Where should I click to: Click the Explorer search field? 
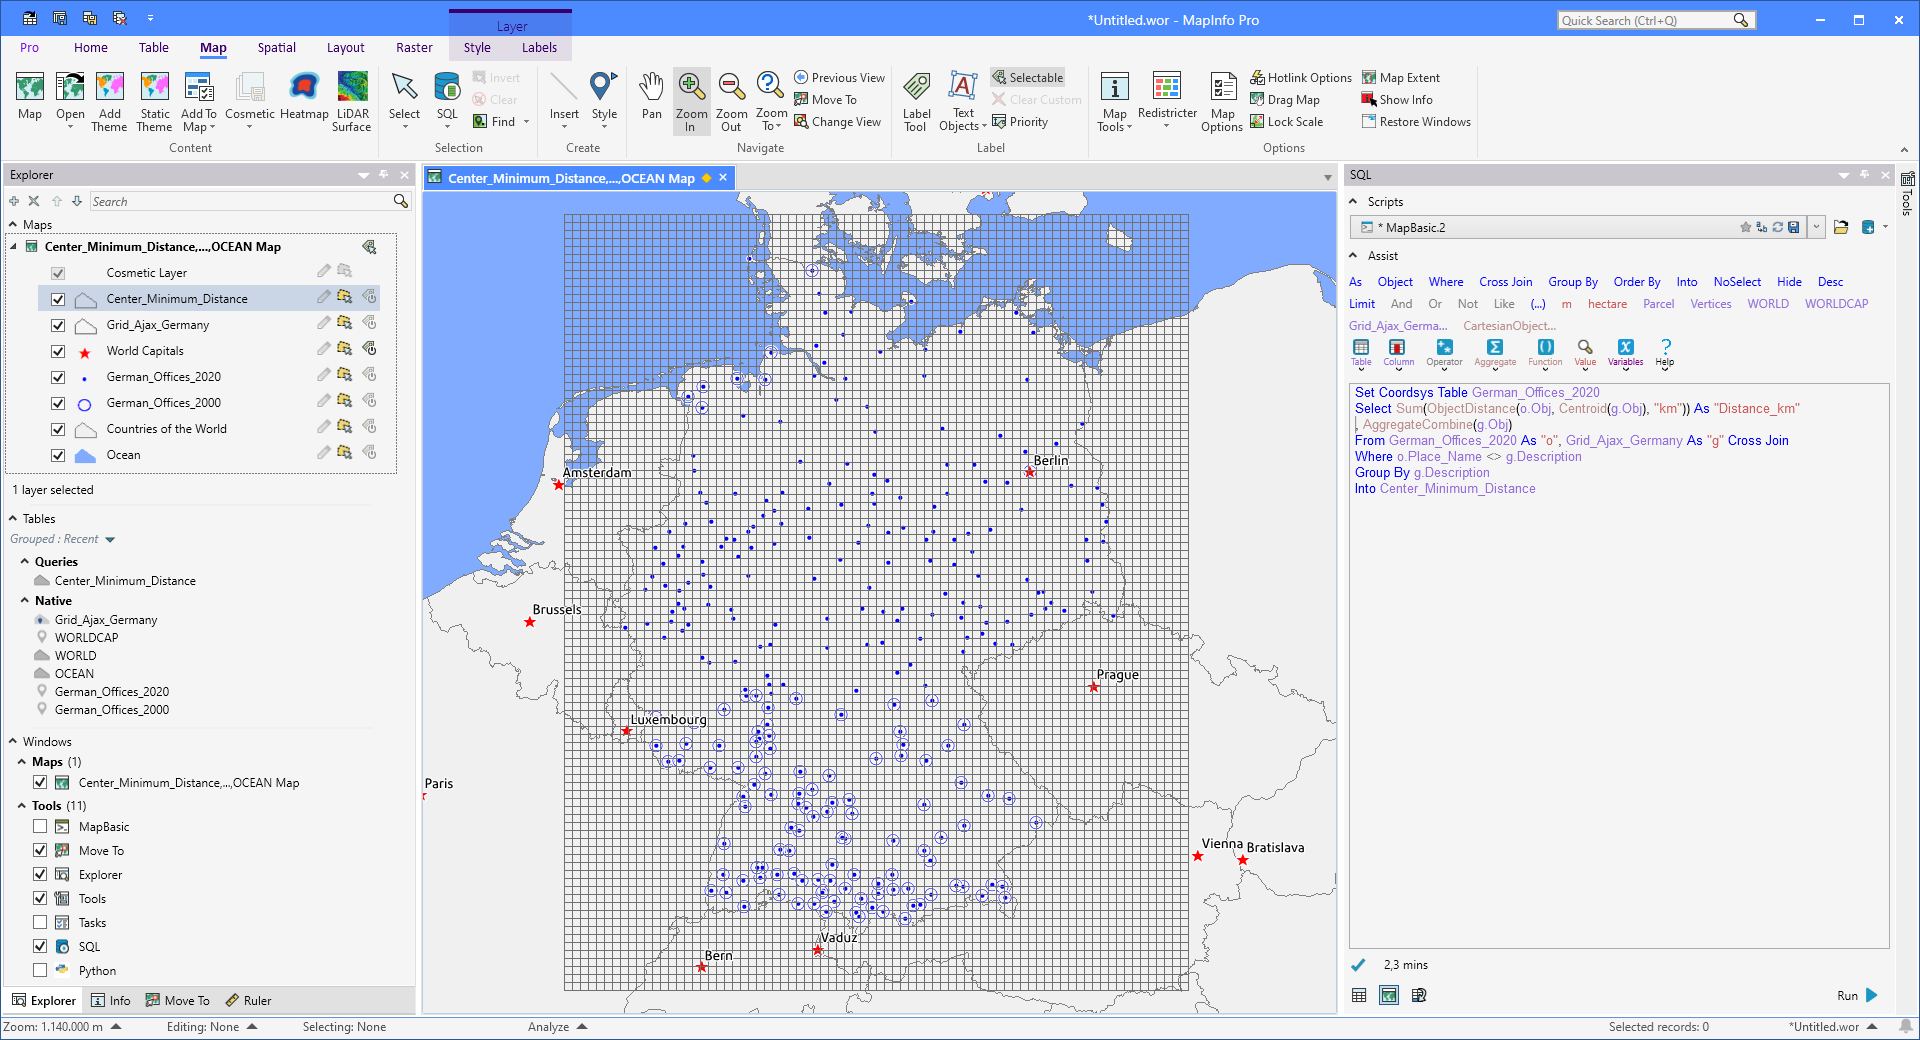click(250, 201)
